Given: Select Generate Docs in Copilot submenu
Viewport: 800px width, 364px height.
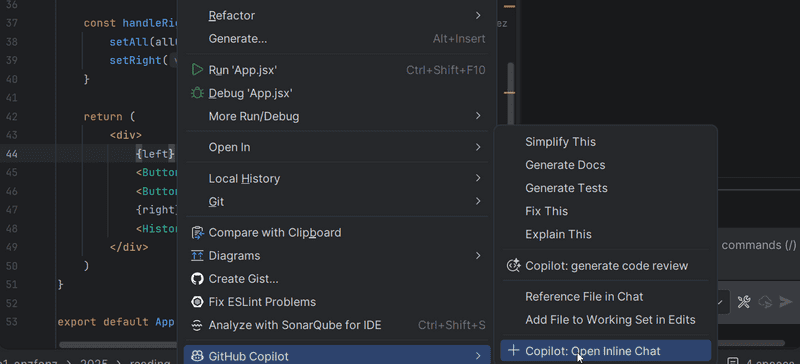Looking at the screenshot, I should tap(565, 165).
